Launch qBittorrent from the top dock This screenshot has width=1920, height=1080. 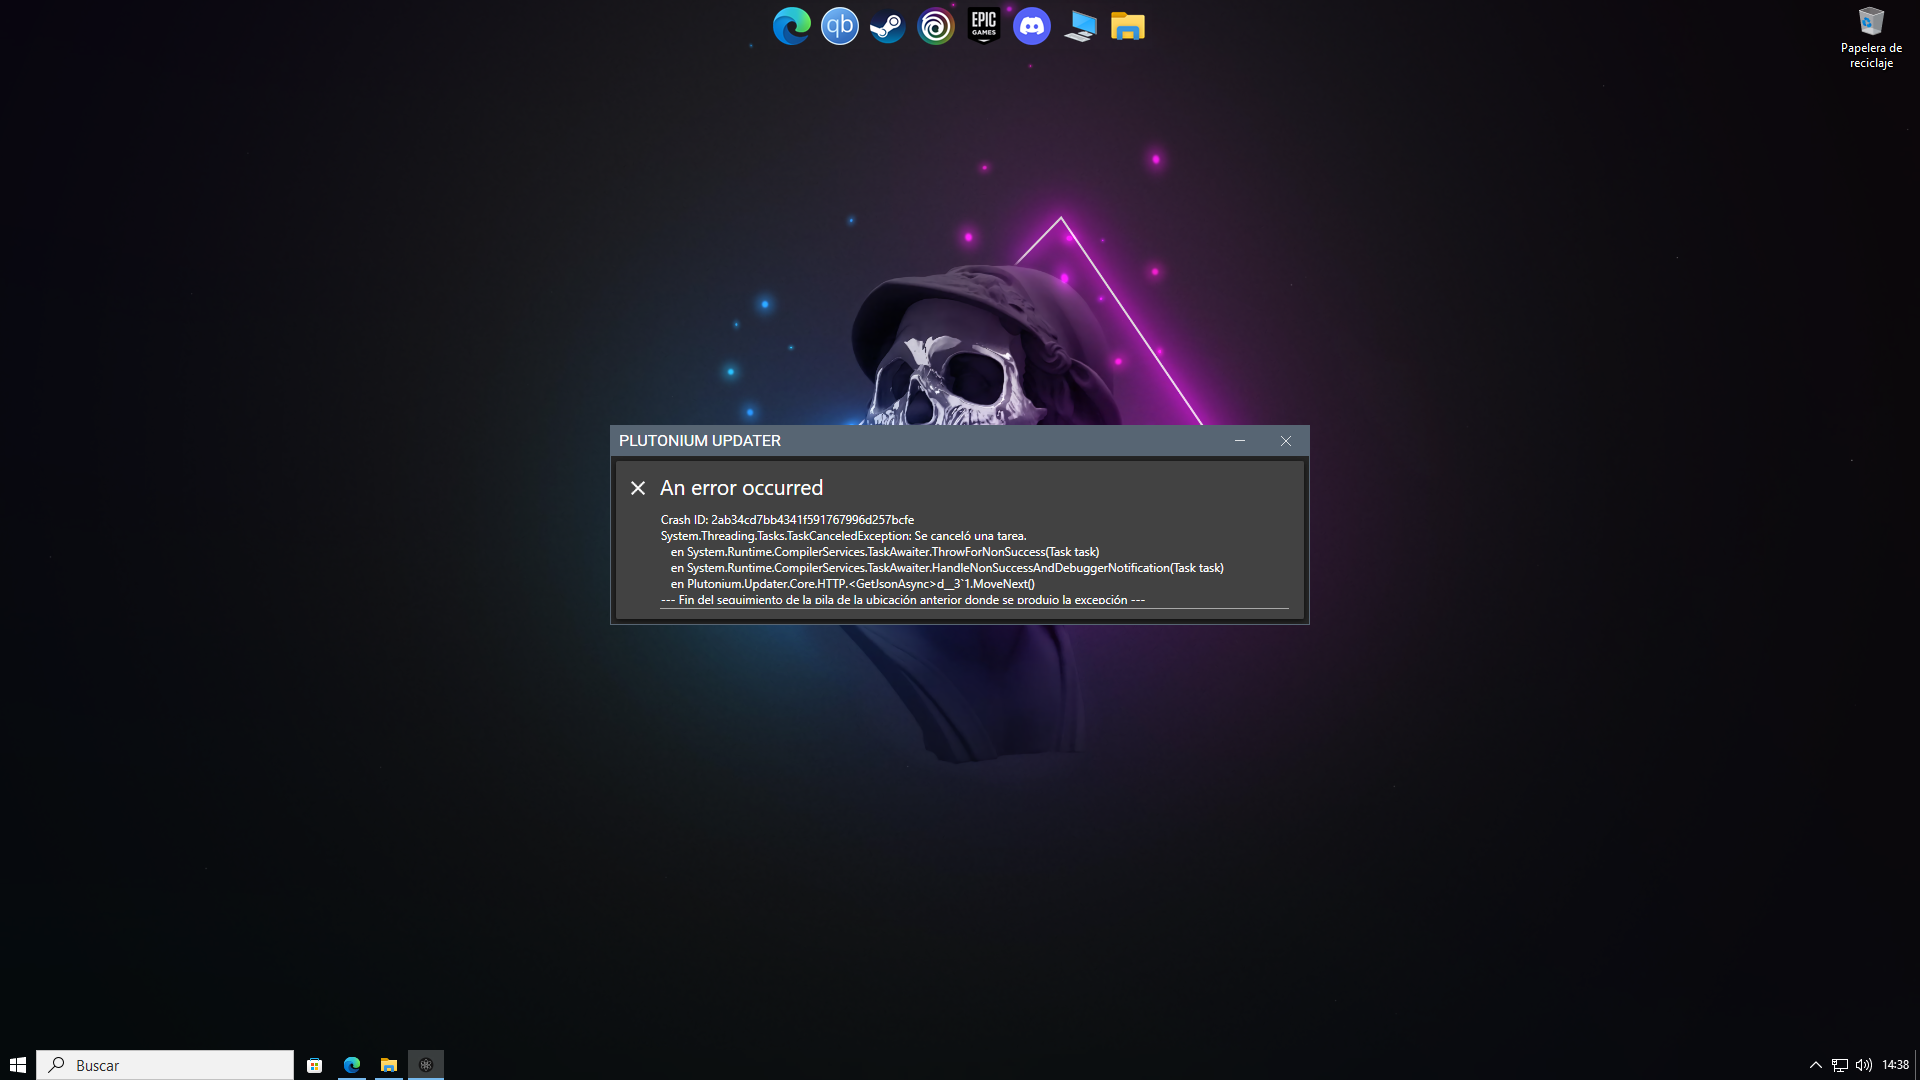(840, 26)
